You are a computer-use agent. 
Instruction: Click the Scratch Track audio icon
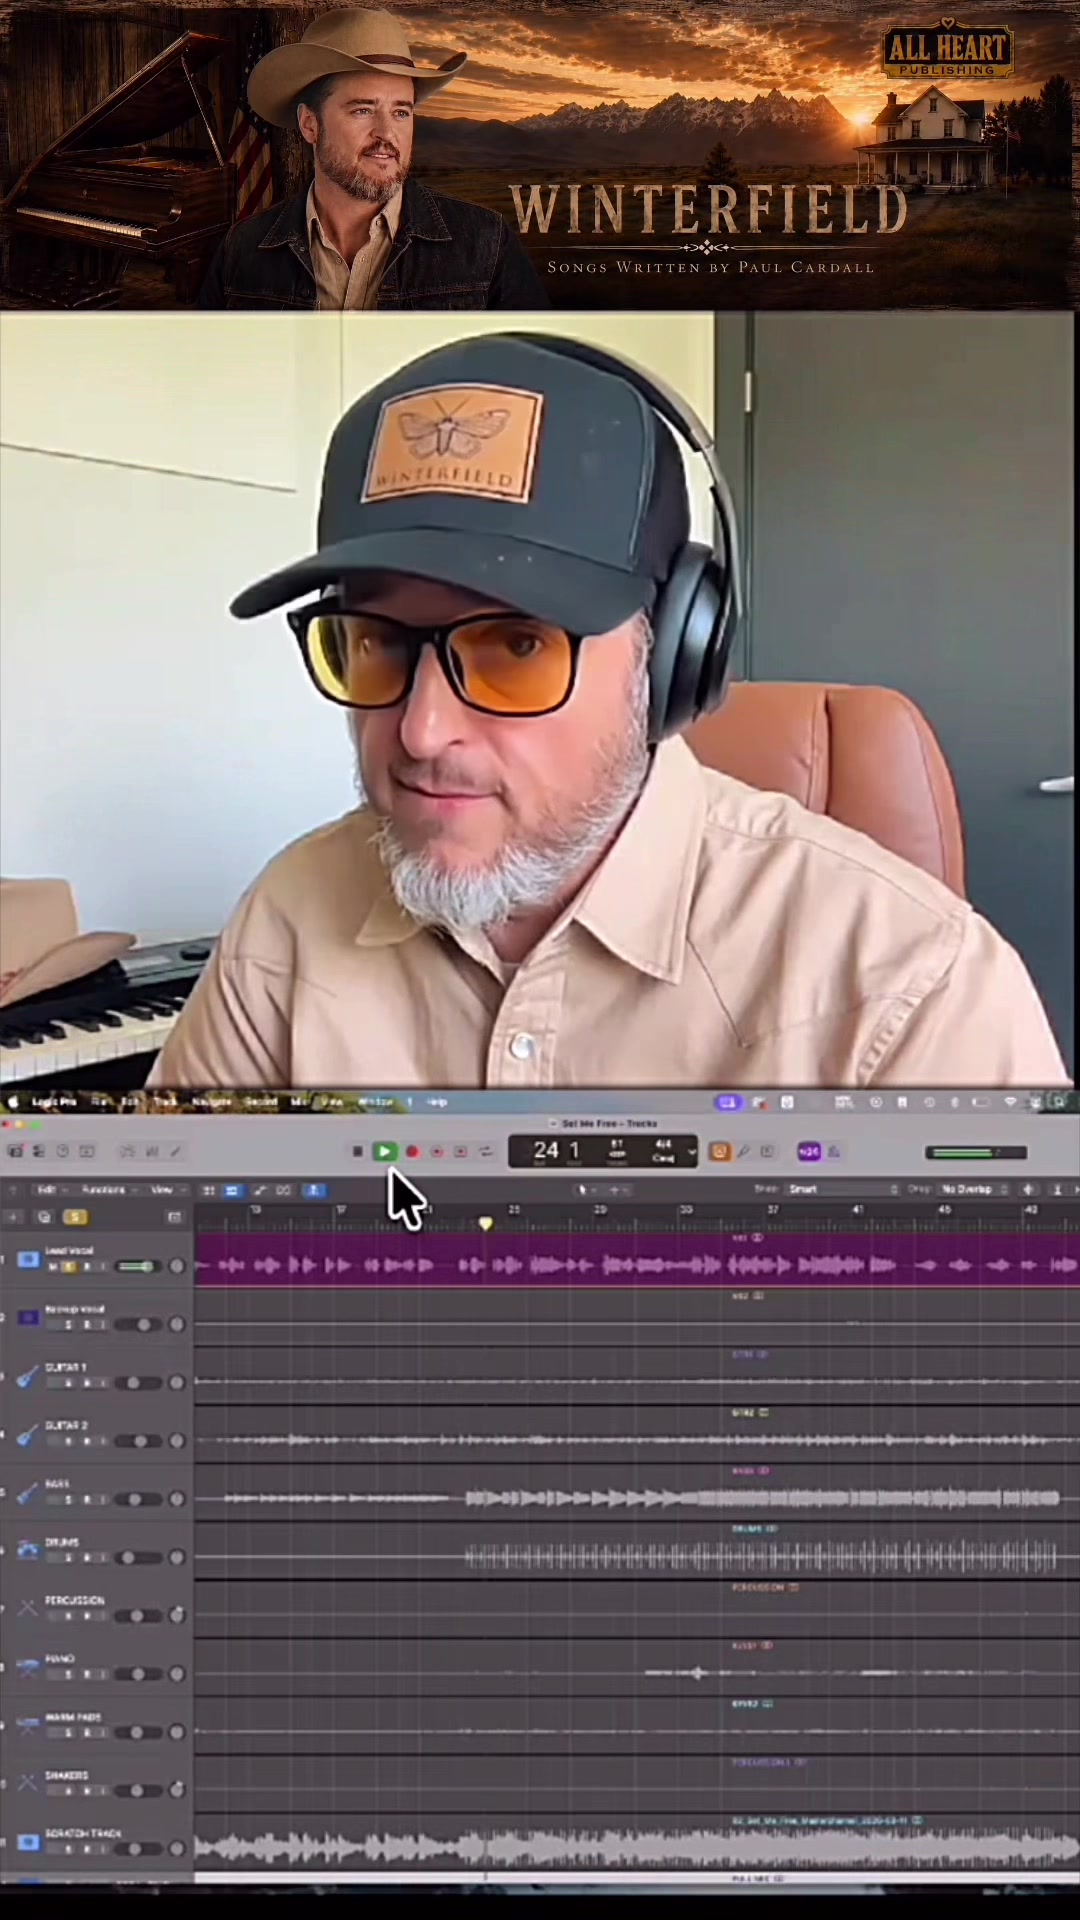pyautogui.click(x=28, y=1841)
